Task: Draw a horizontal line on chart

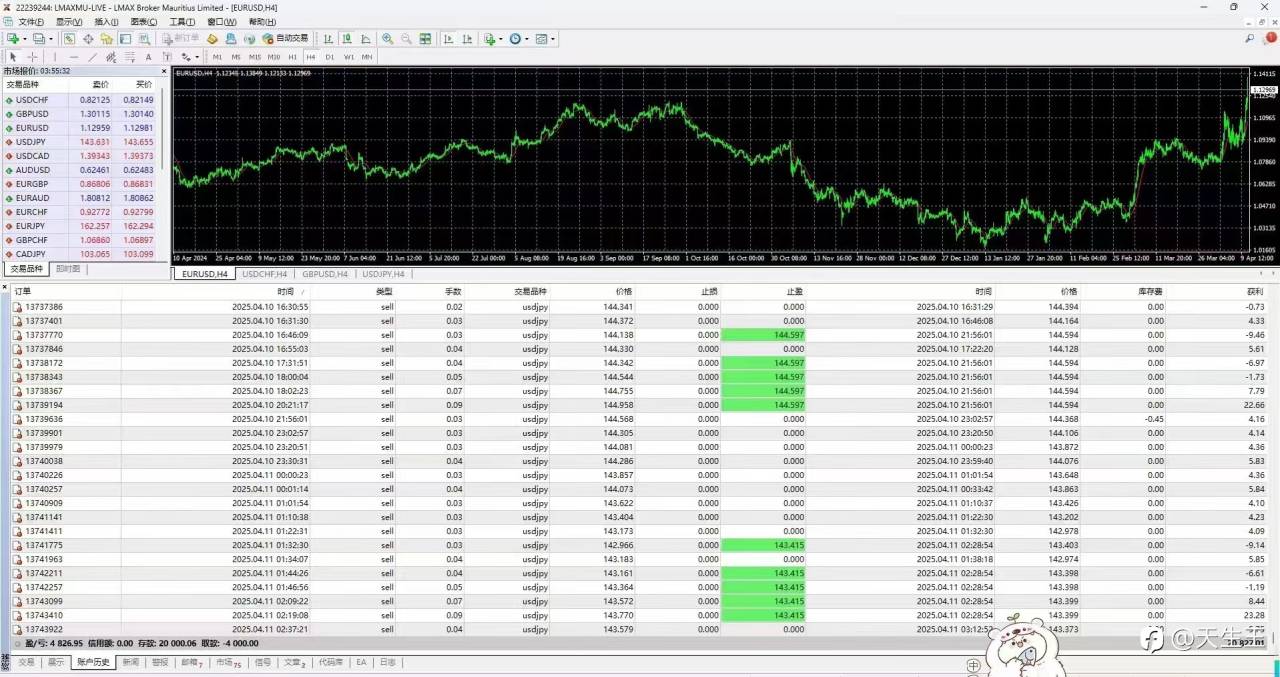Action: pyautogui.click(x=73, y=57)
